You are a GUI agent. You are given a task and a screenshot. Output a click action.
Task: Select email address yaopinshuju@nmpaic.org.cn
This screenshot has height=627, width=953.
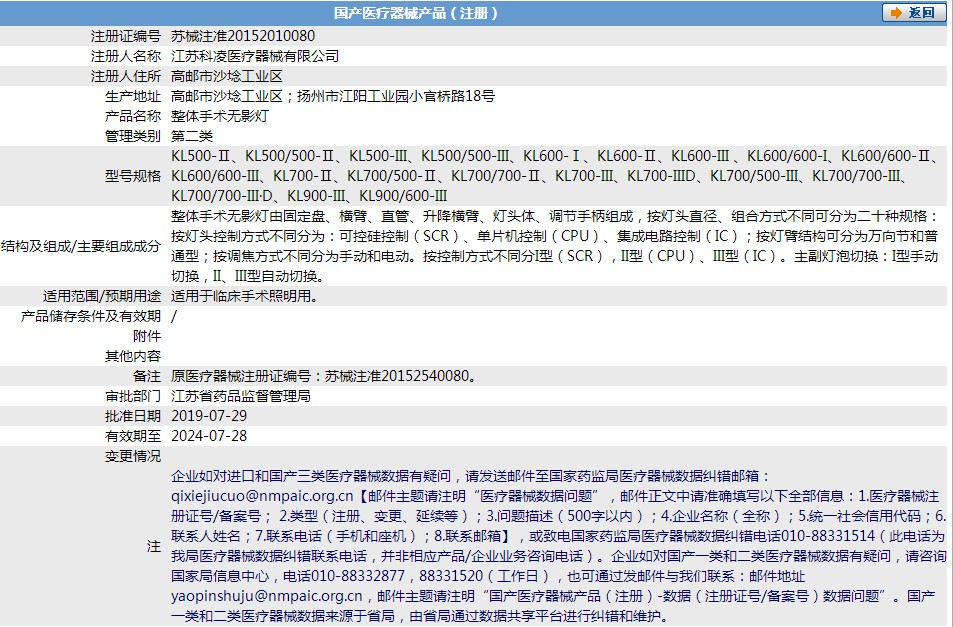point(267,596)
